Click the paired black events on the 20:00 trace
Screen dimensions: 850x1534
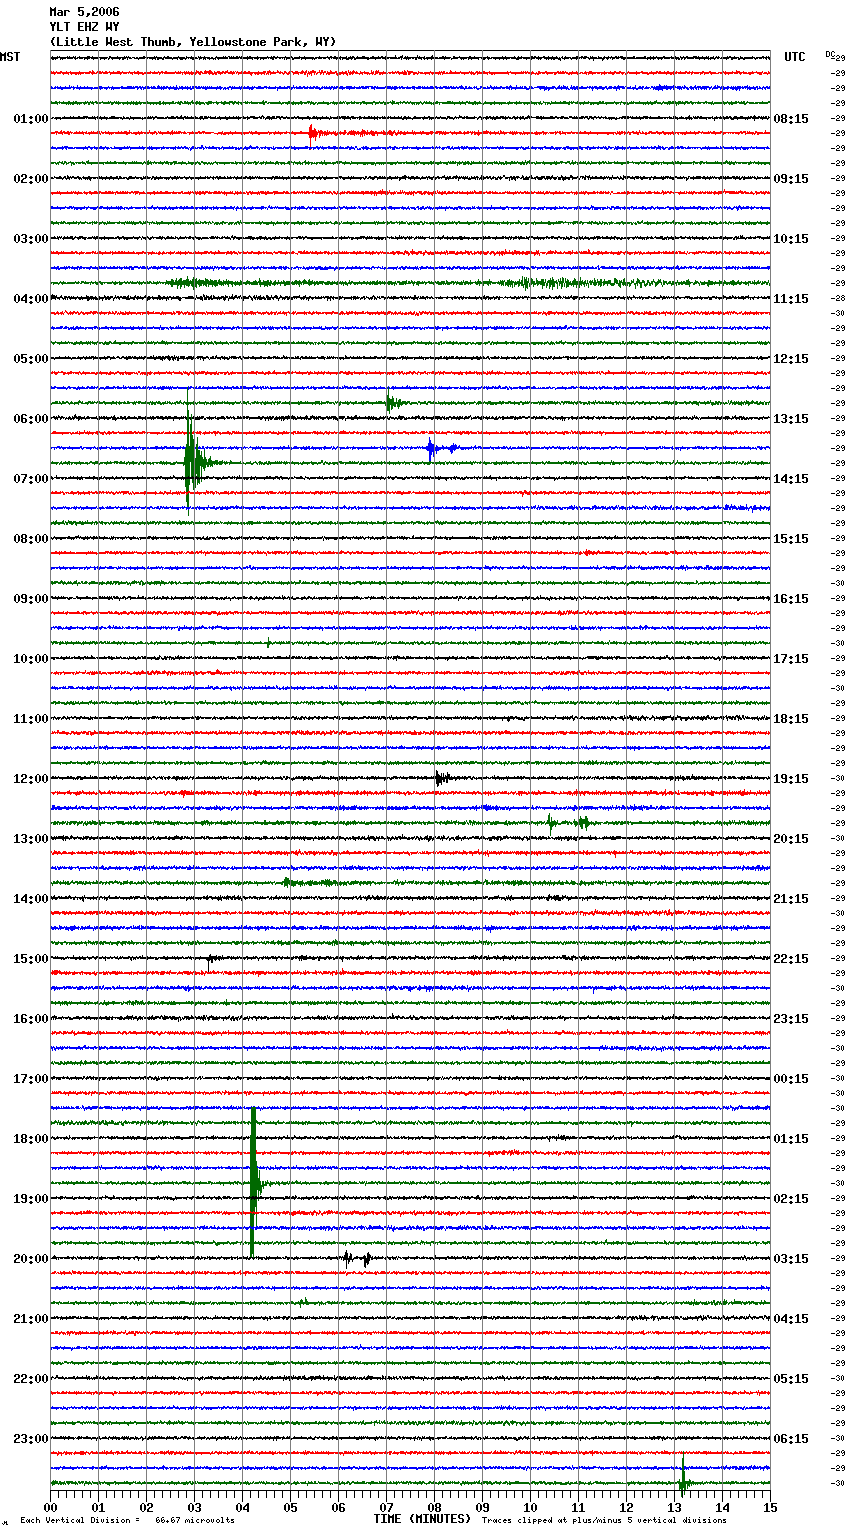point(357,1259)
